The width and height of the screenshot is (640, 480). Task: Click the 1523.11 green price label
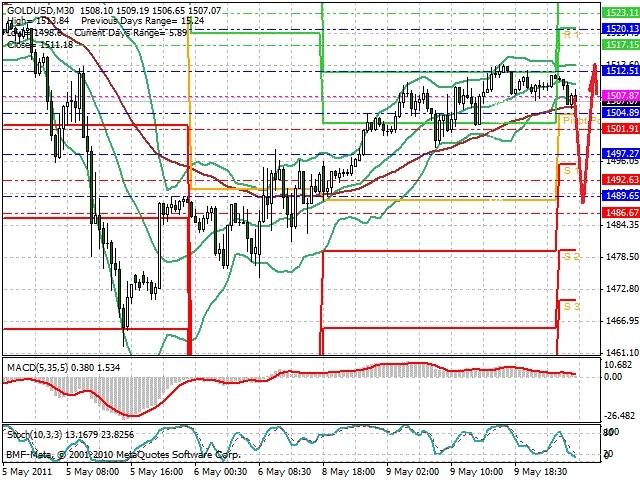click(x=621, y=13)
